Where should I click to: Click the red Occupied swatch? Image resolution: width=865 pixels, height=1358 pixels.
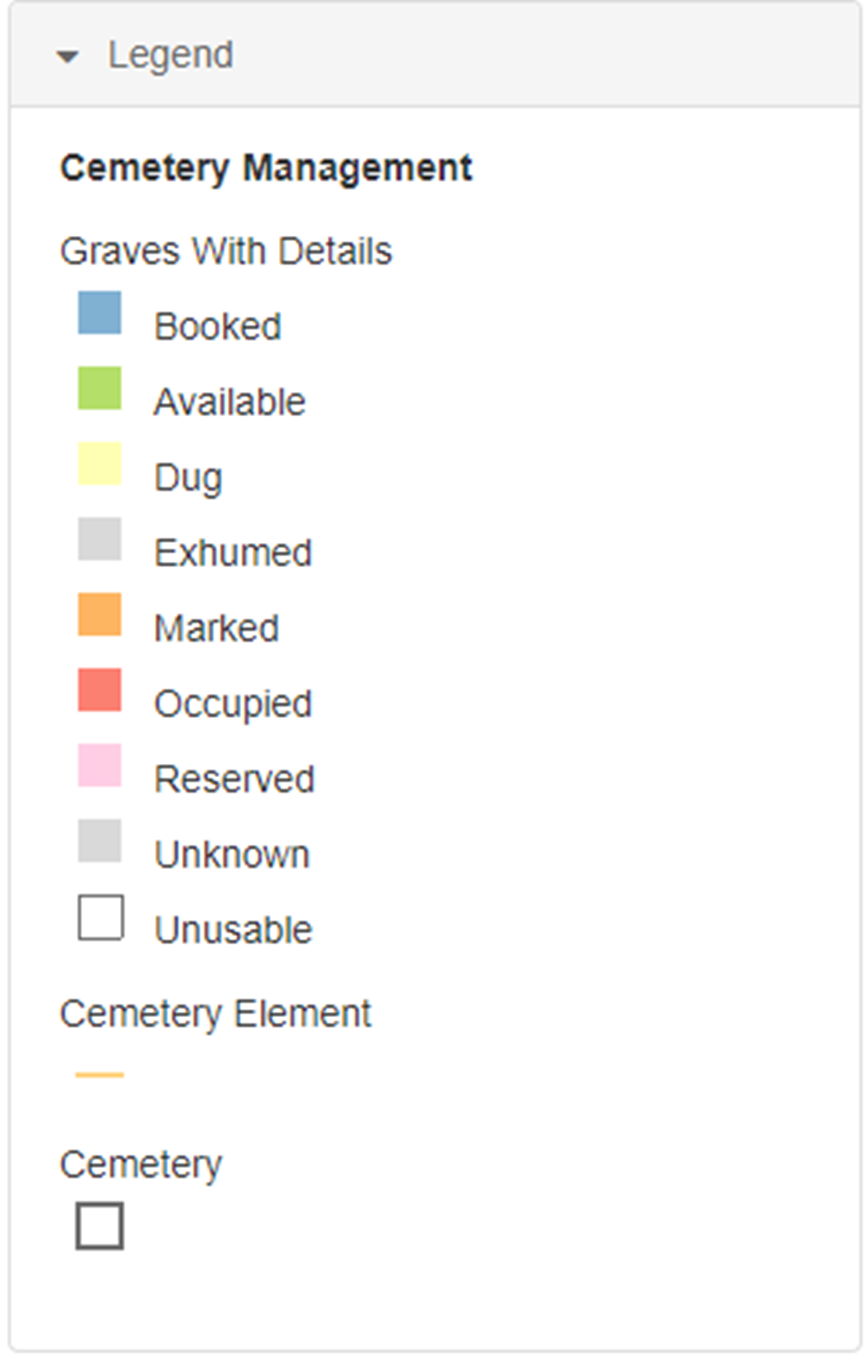[100, 690]
